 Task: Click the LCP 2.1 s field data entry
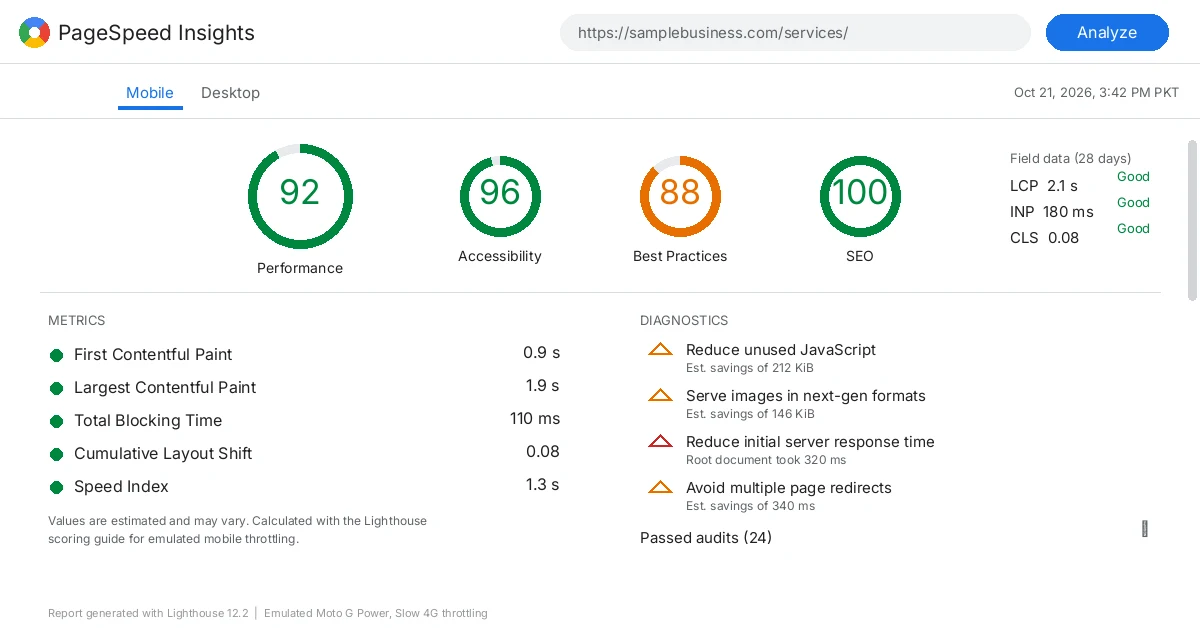(x=1044, y=186)
